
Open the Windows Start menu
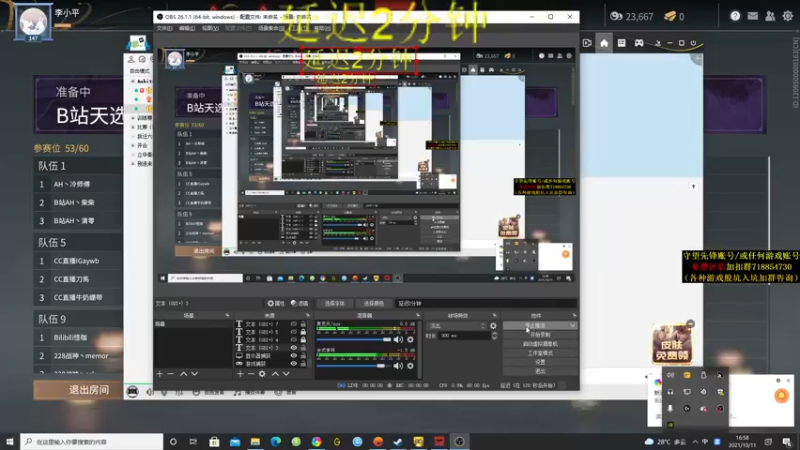pos(10,441)
